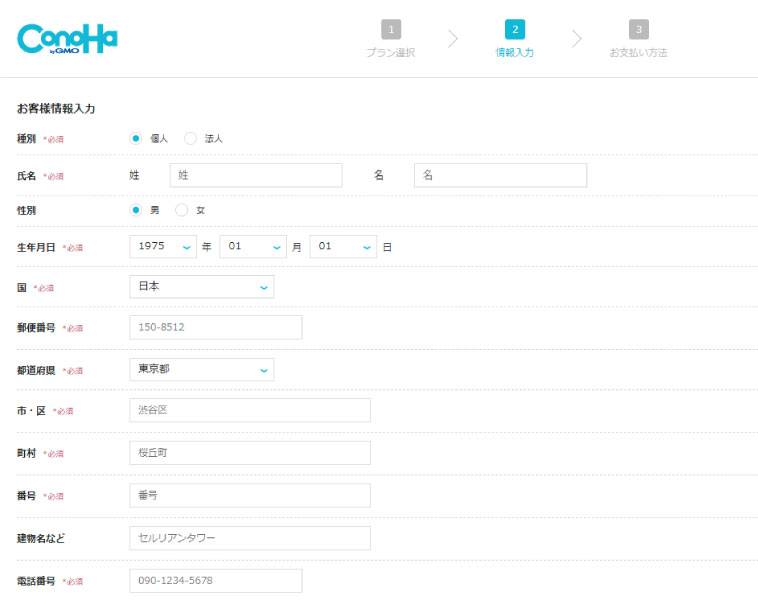Open the birth year dropdown showing 1975
Viewport: 758px width, 616px height.
click(163, 246)
